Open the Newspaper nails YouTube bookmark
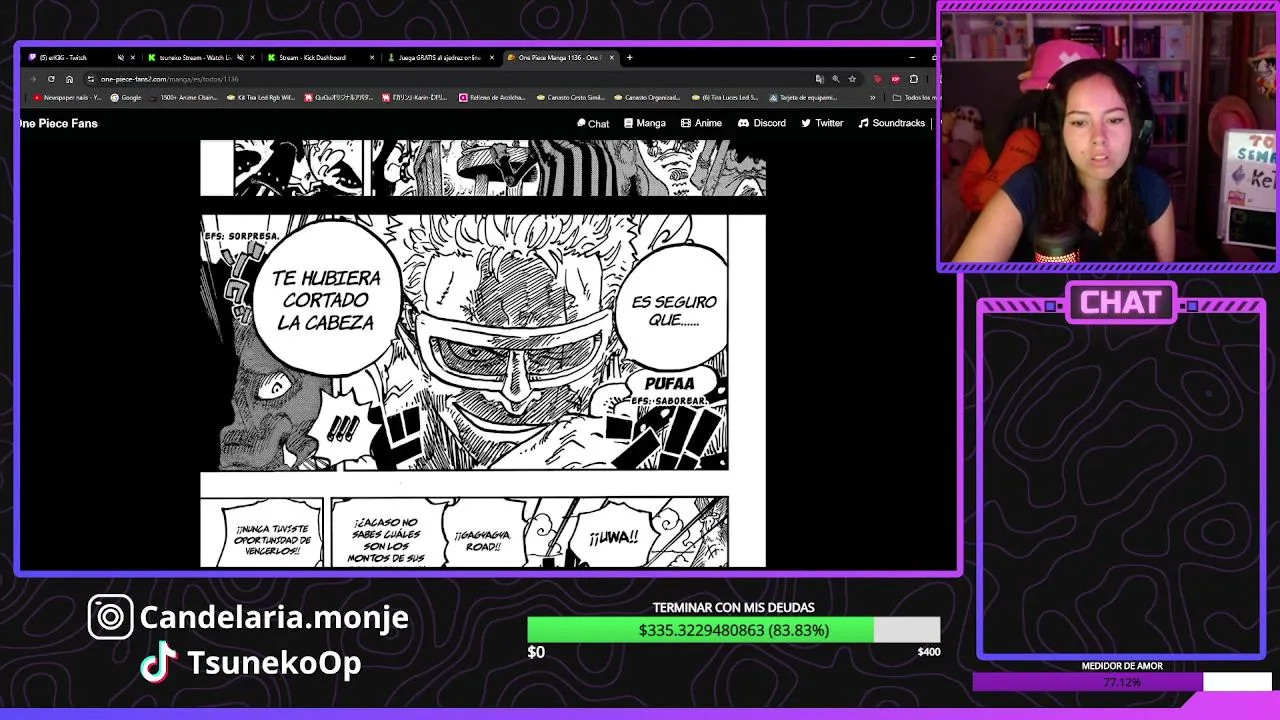Image resolution: width=1280 pixels, height=720 pixels. (67, 98)
